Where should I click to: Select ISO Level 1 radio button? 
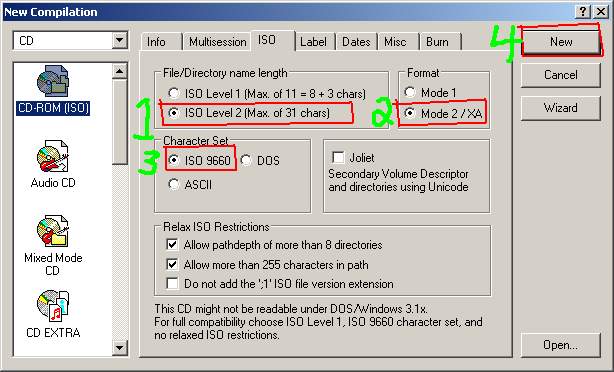(x=173, y=93)
